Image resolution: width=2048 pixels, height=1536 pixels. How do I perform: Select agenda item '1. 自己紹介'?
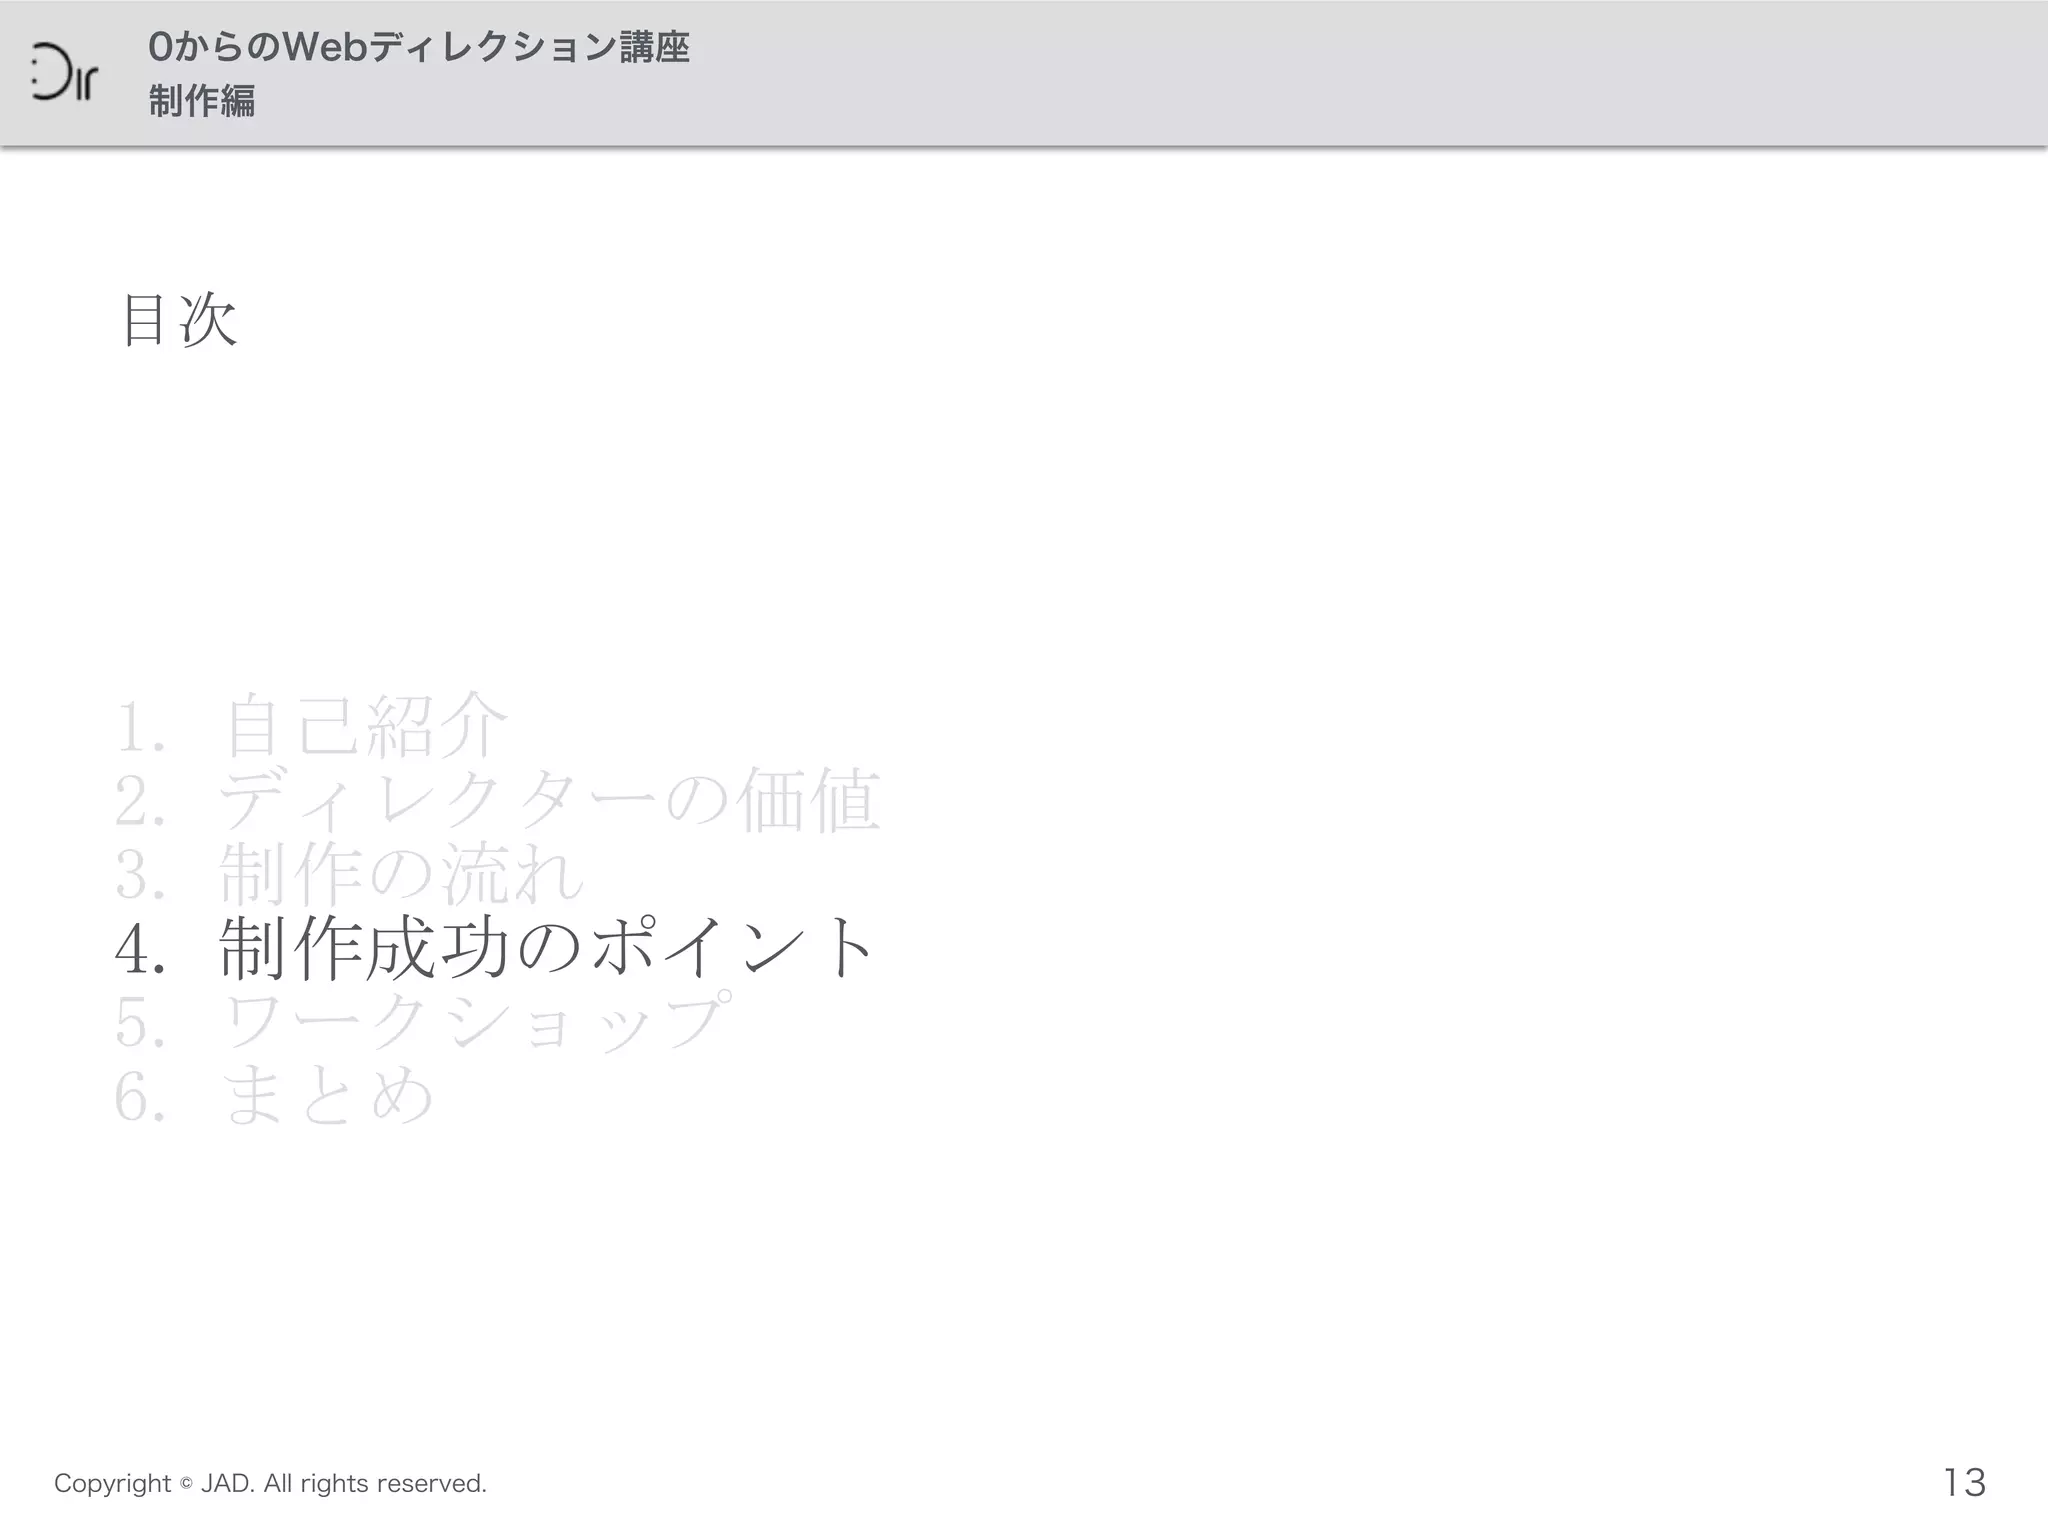[312, 725]
